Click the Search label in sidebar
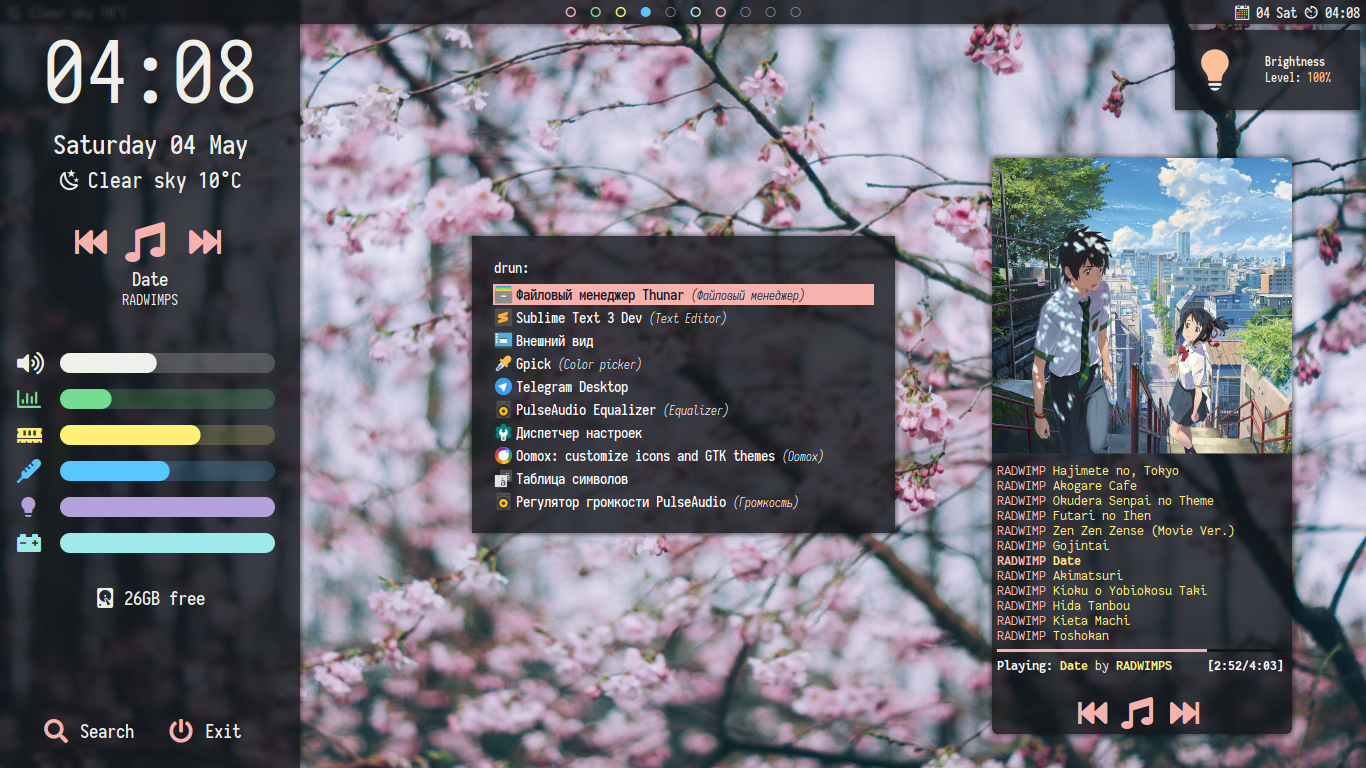The height and width of the screenshot is (768, 1366). click(x=107, y=731)
